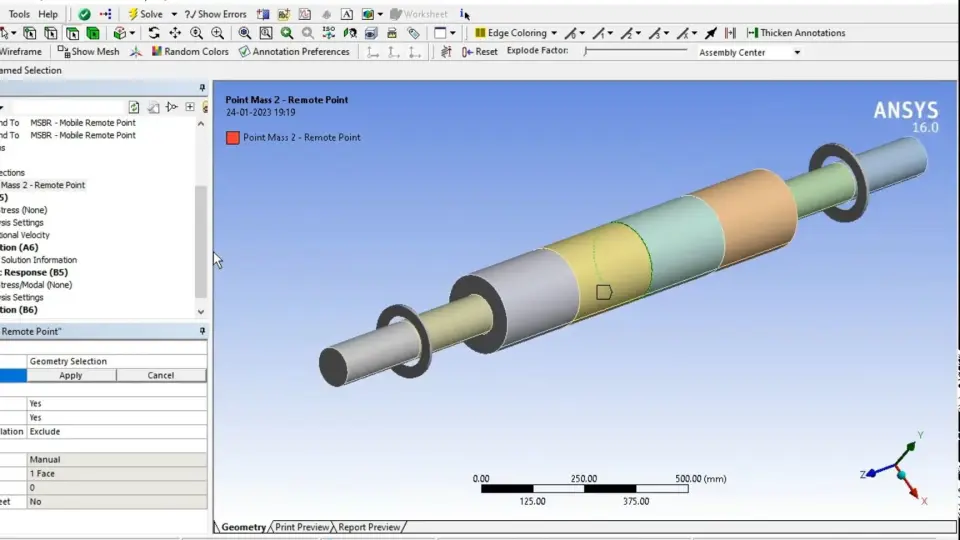Click the Exclude value field
The height and width of the screenshot is (540, 960).
[x=117, y=432]
